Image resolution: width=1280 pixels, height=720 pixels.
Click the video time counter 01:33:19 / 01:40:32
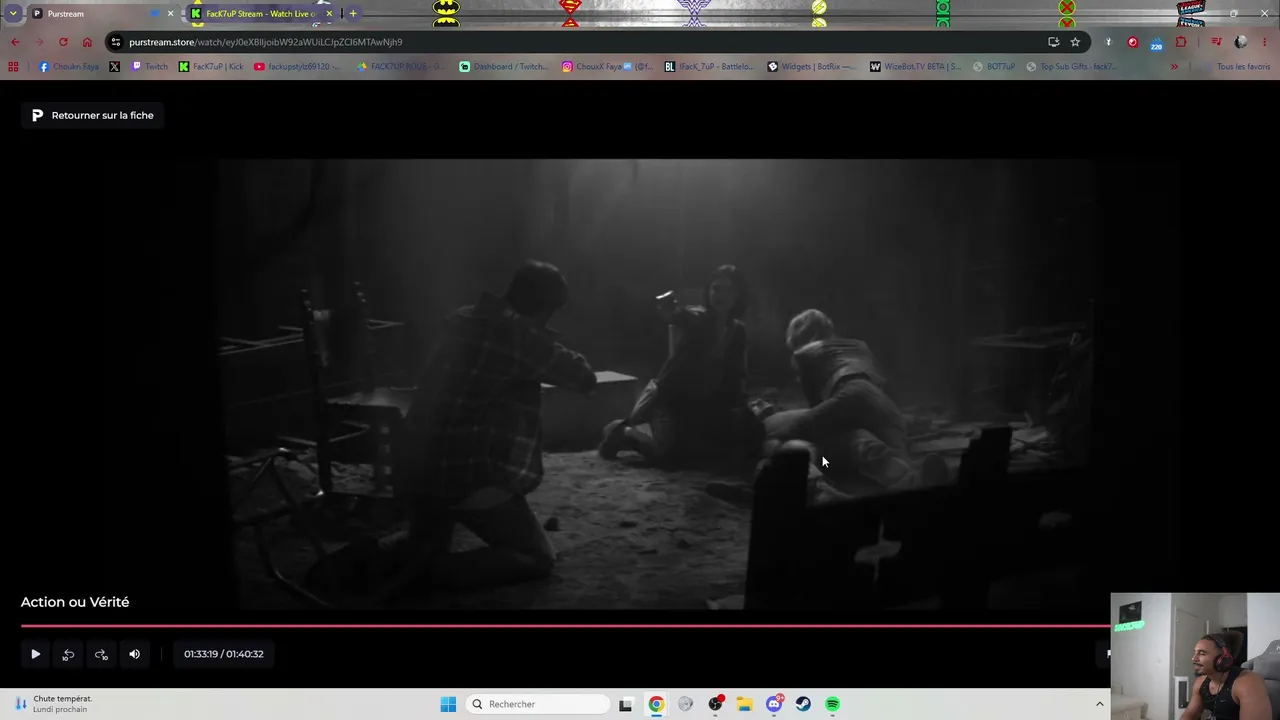(x=224, y=654)
